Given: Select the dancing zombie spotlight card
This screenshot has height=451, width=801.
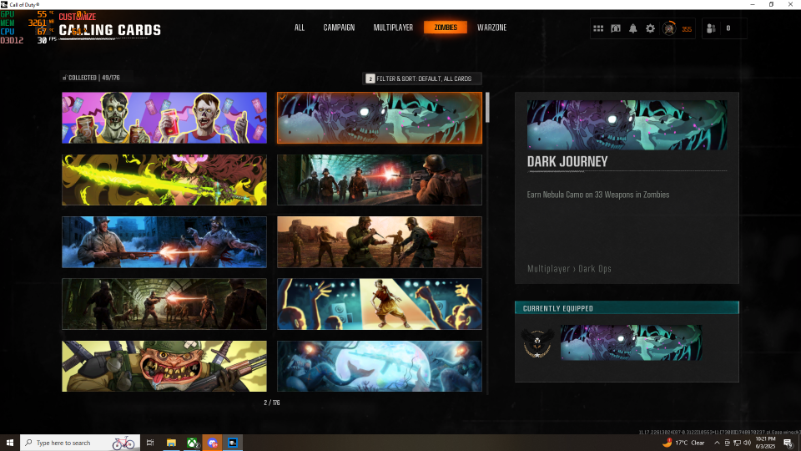Looking at the screenshot, I should pos(380,304).
